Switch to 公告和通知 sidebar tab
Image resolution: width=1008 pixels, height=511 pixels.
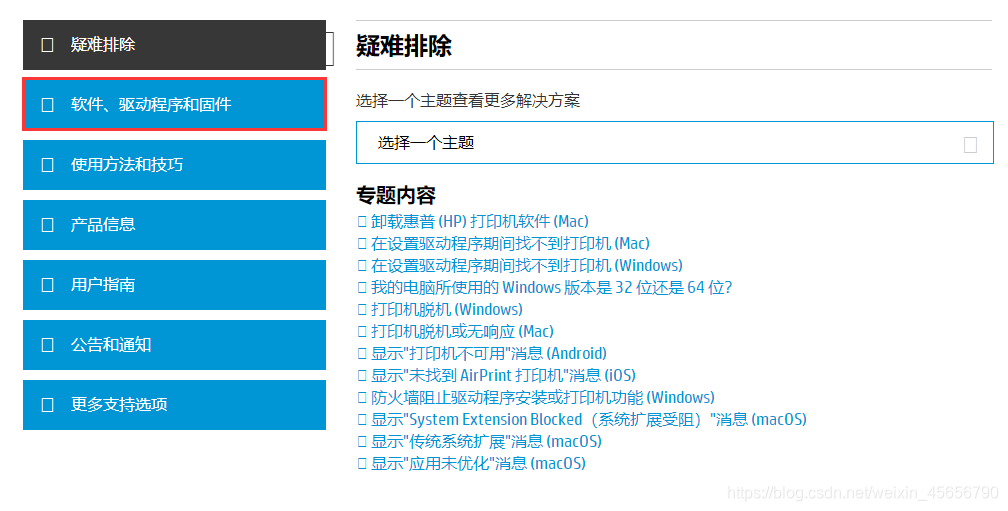click(174, 345)
